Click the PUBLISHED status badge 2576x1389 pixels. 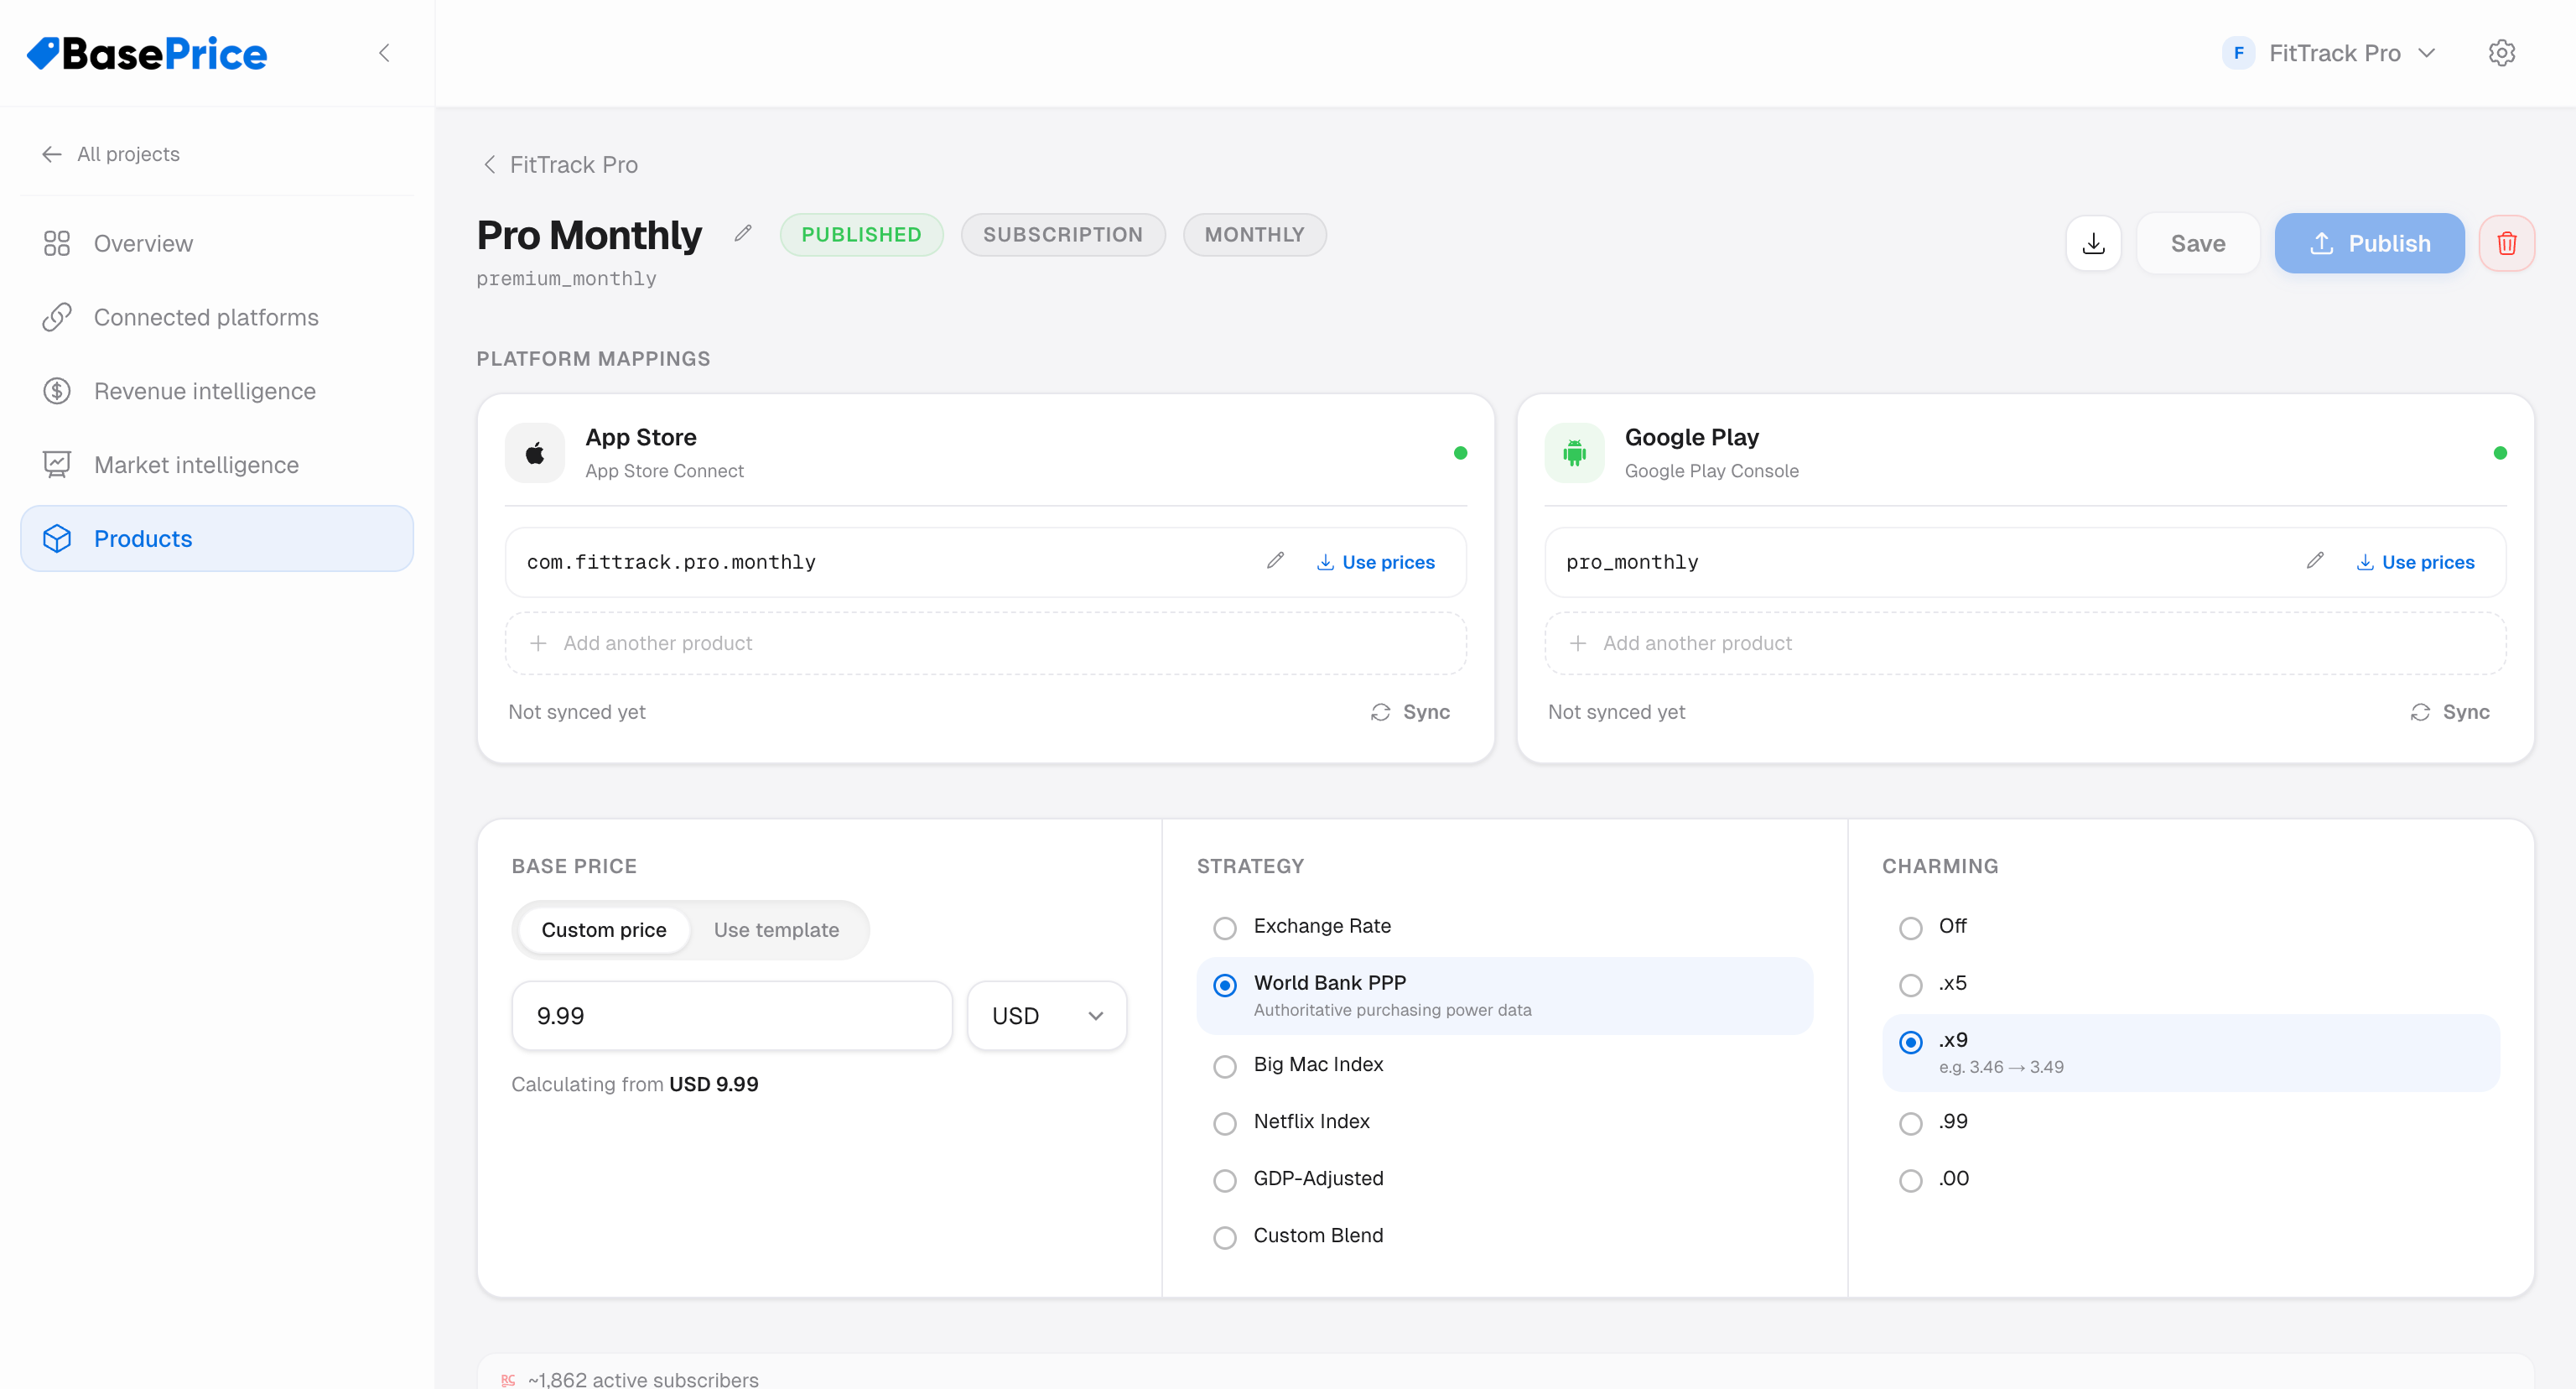click(861, 234)
